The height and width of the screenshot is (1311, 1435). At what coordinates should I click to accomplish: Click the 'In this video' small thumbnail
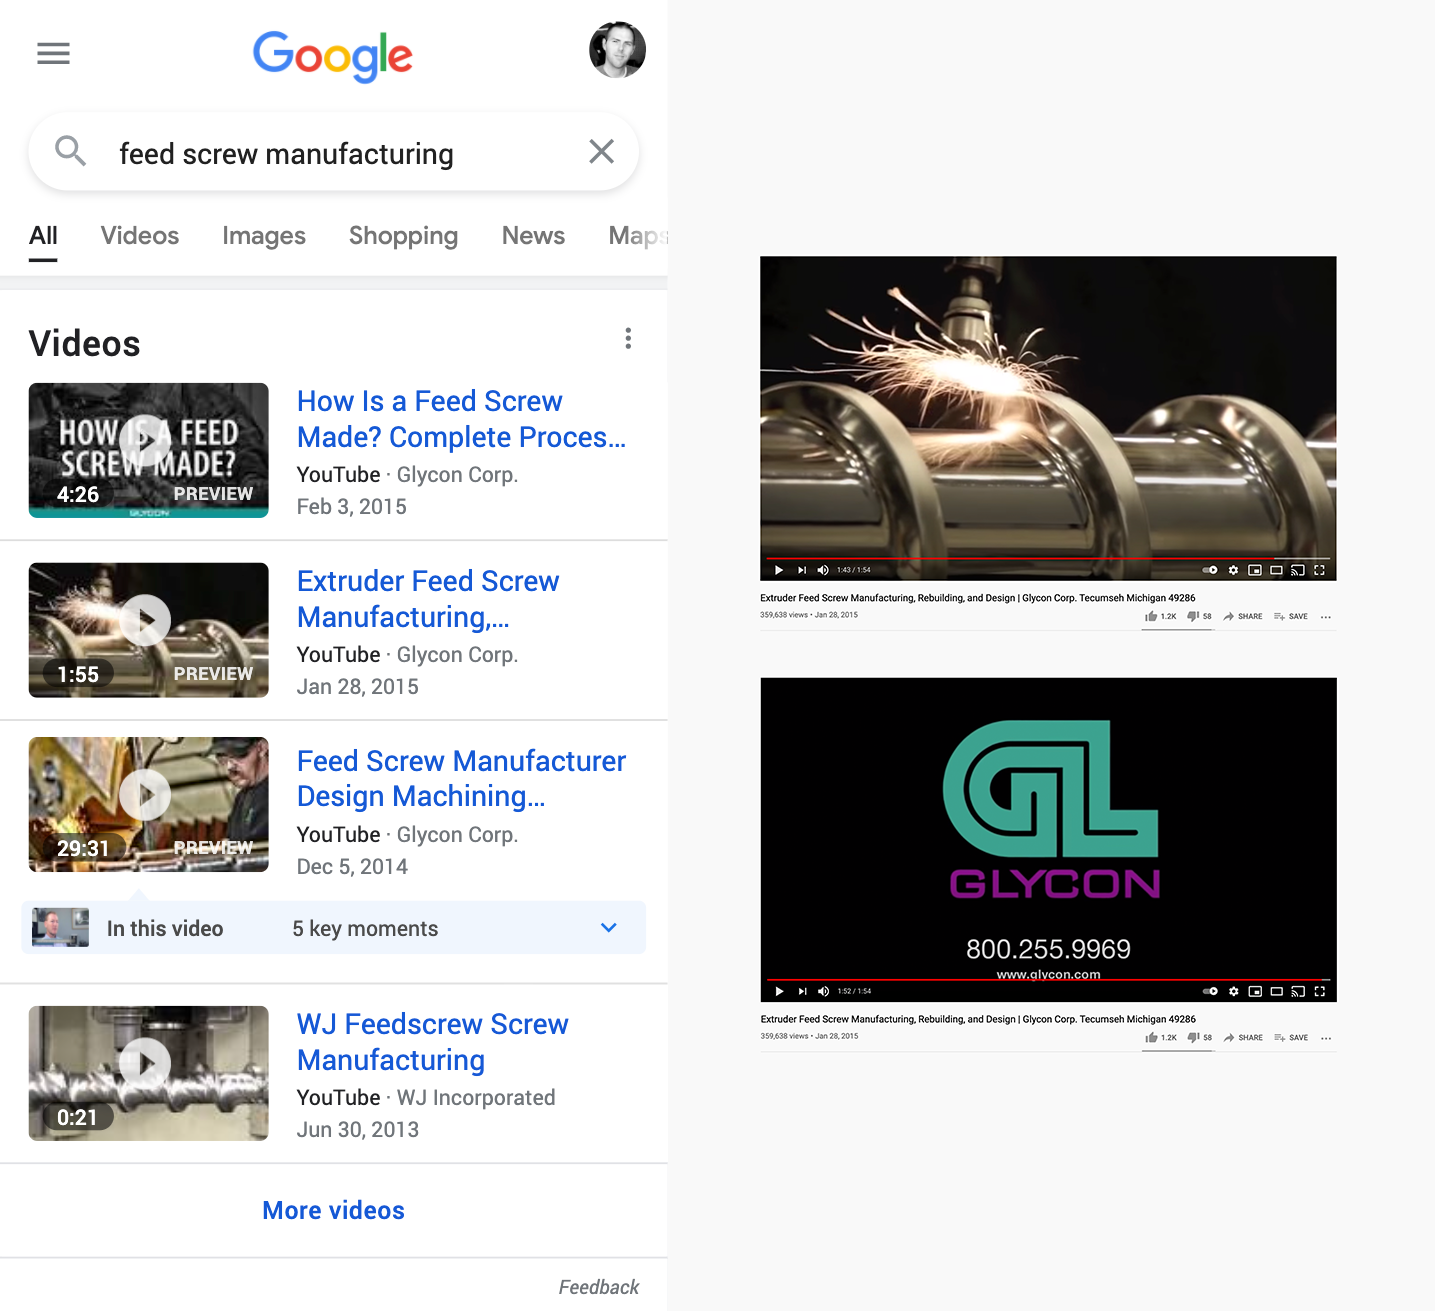point(60,928)
